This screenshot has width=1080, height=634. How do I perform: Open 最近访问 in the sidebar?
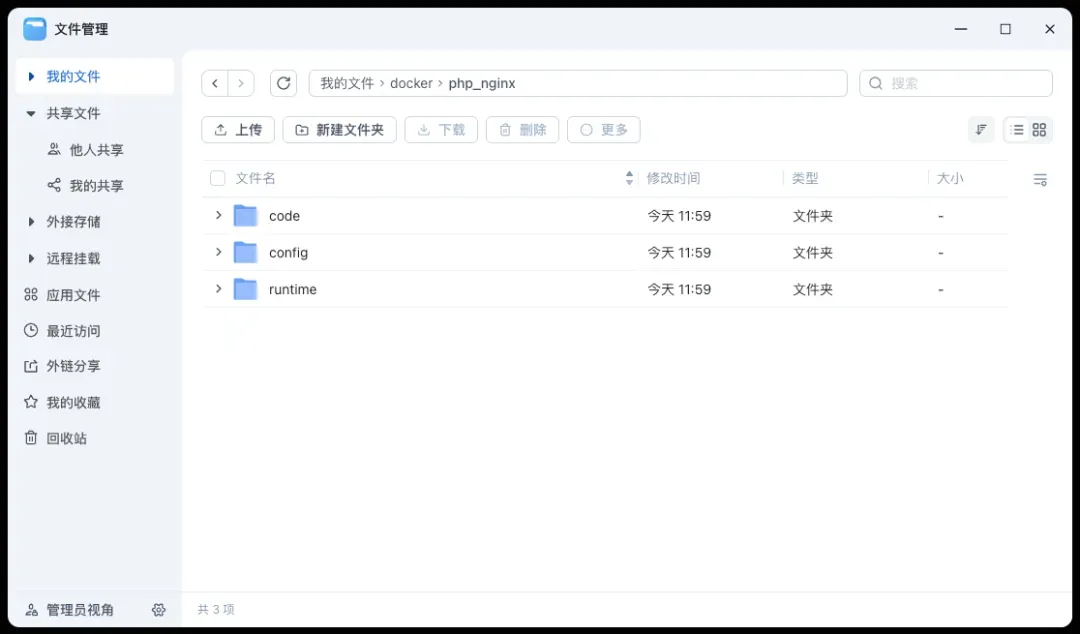(x=73, y=331)
